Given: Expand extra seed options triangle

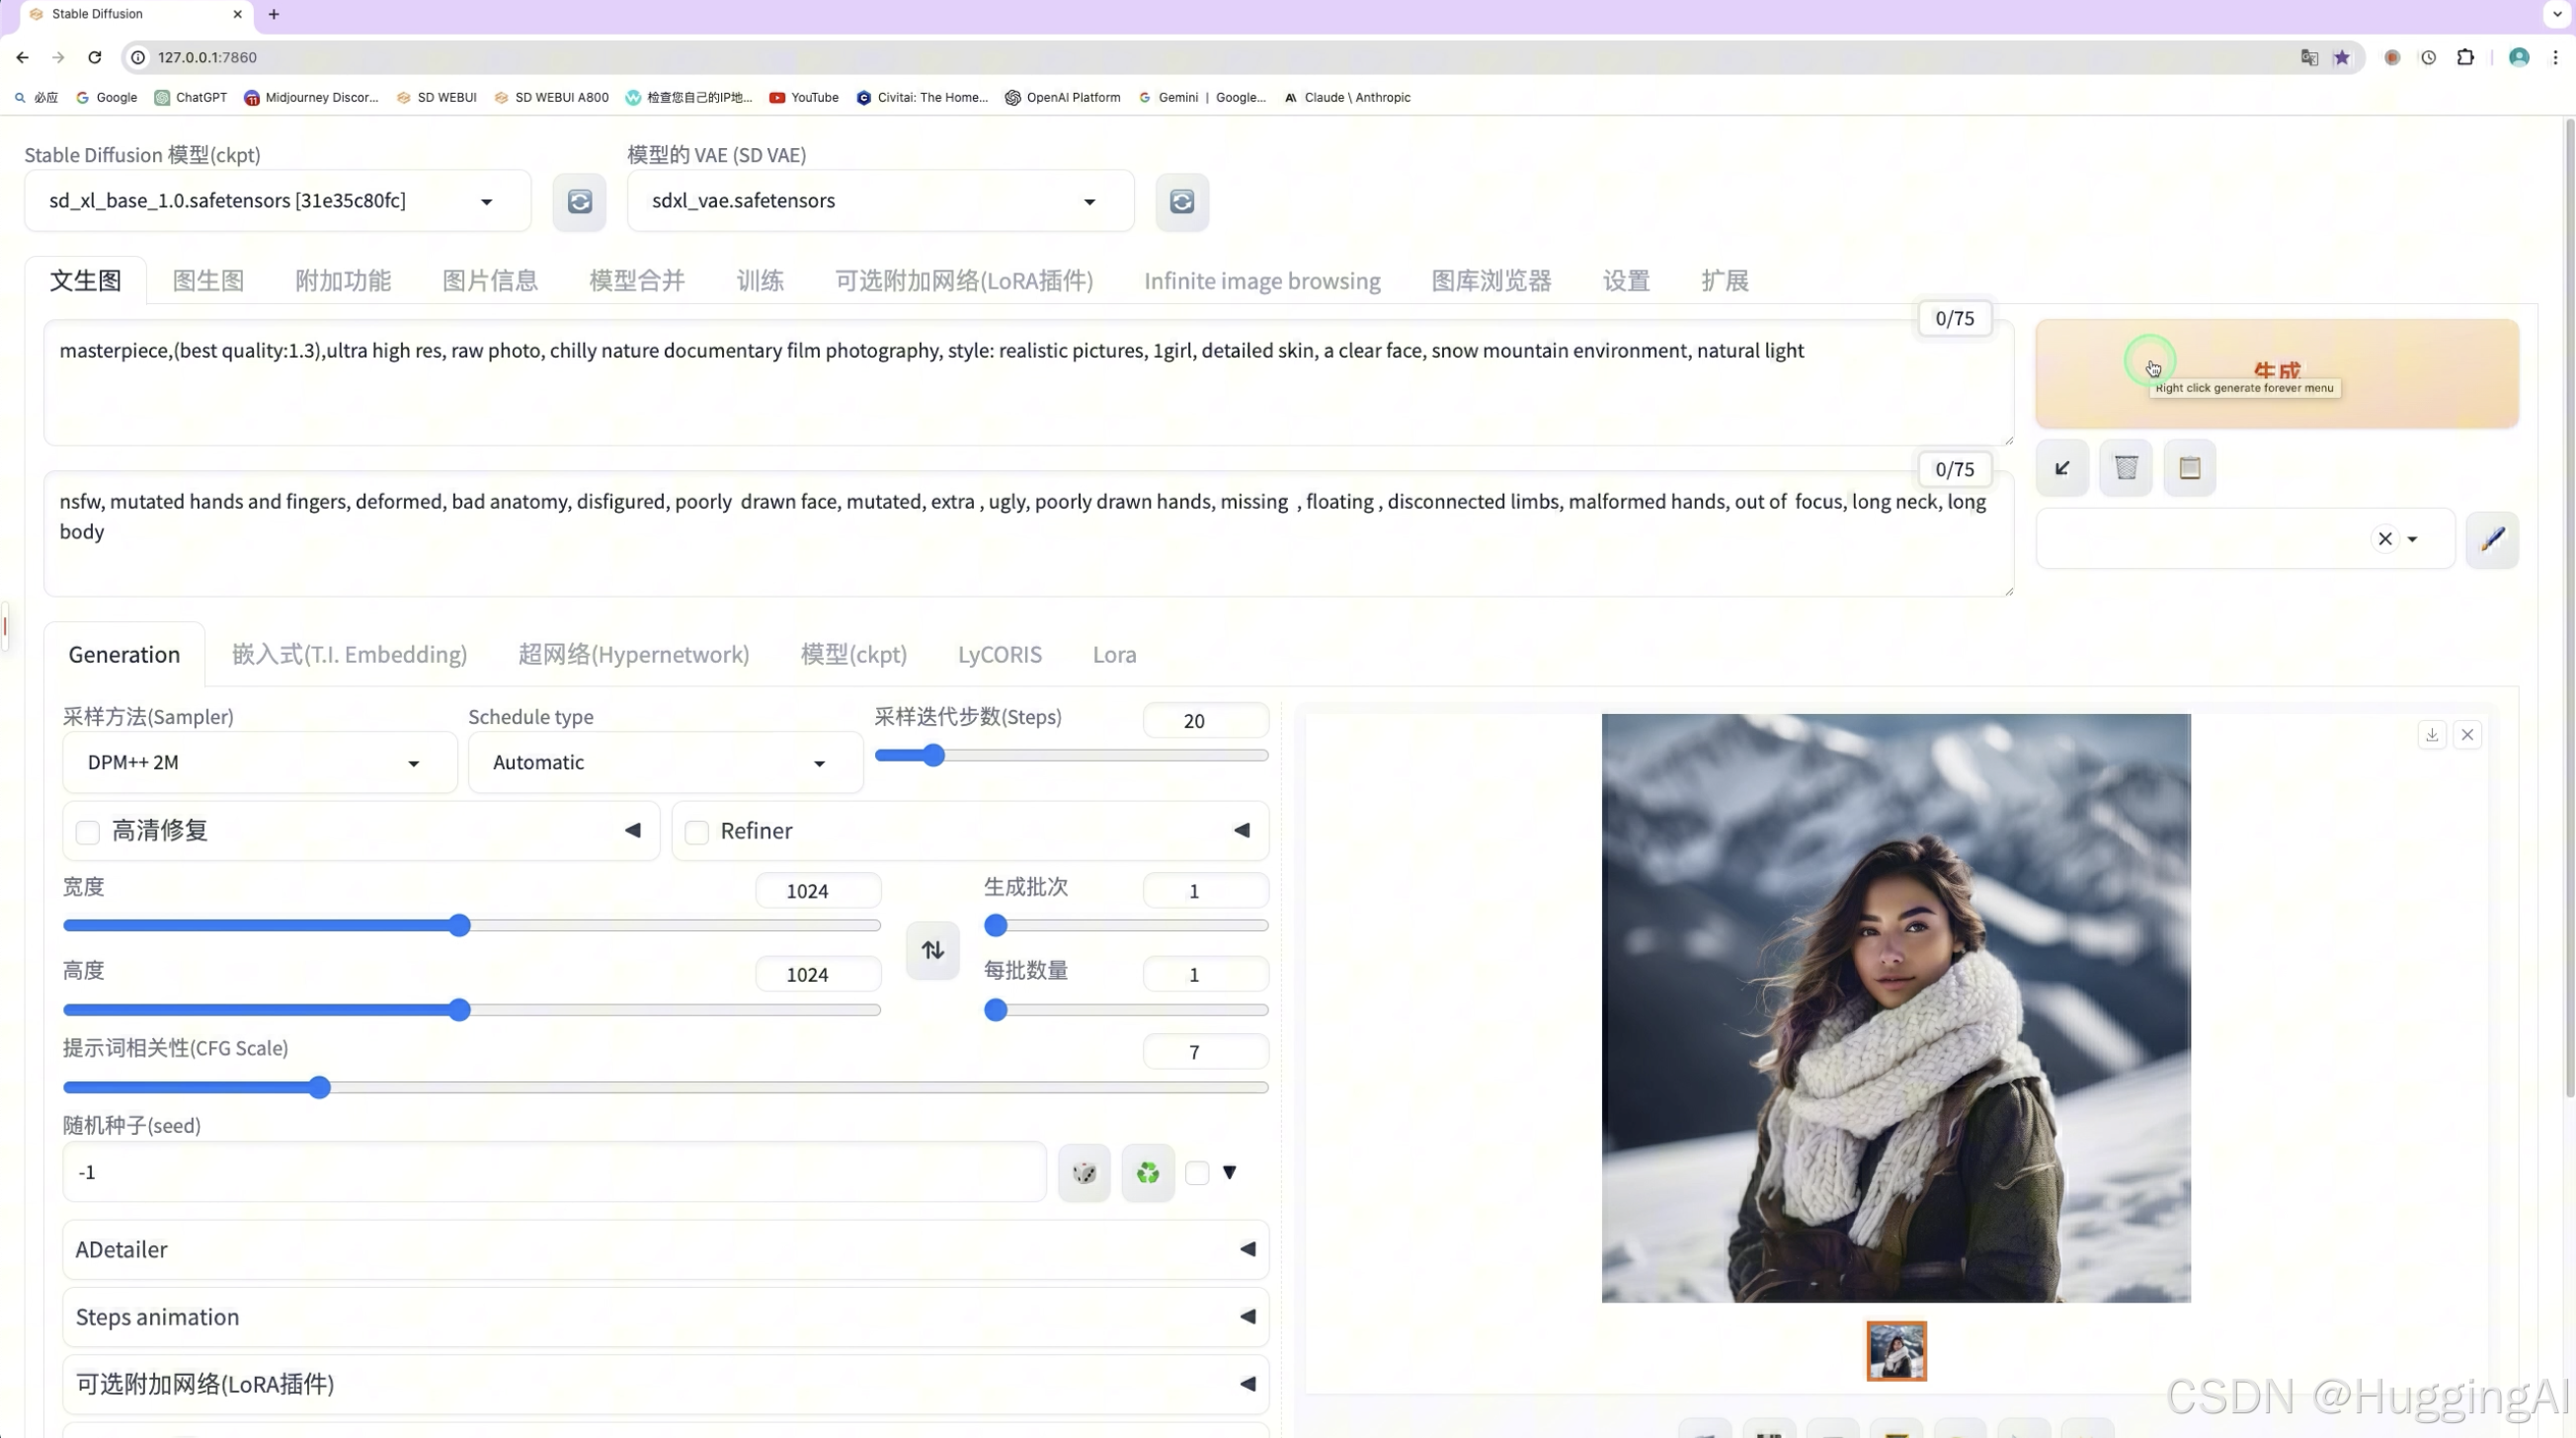Looking at the screenshot, I should tap(1230, 1172).
